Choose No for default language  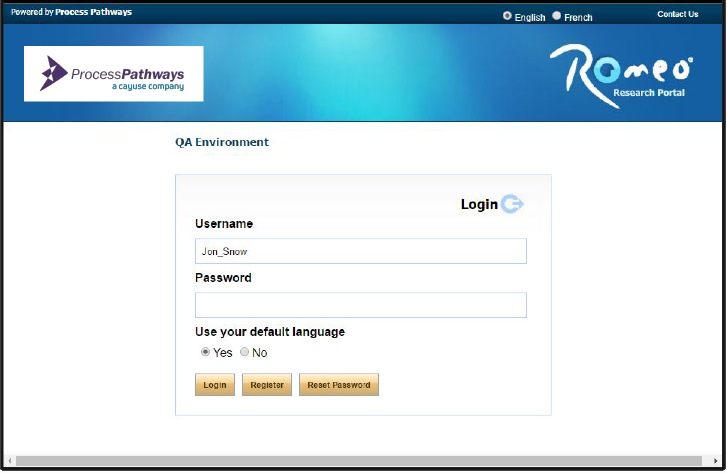pyautogui.click(x=244, y=352)
